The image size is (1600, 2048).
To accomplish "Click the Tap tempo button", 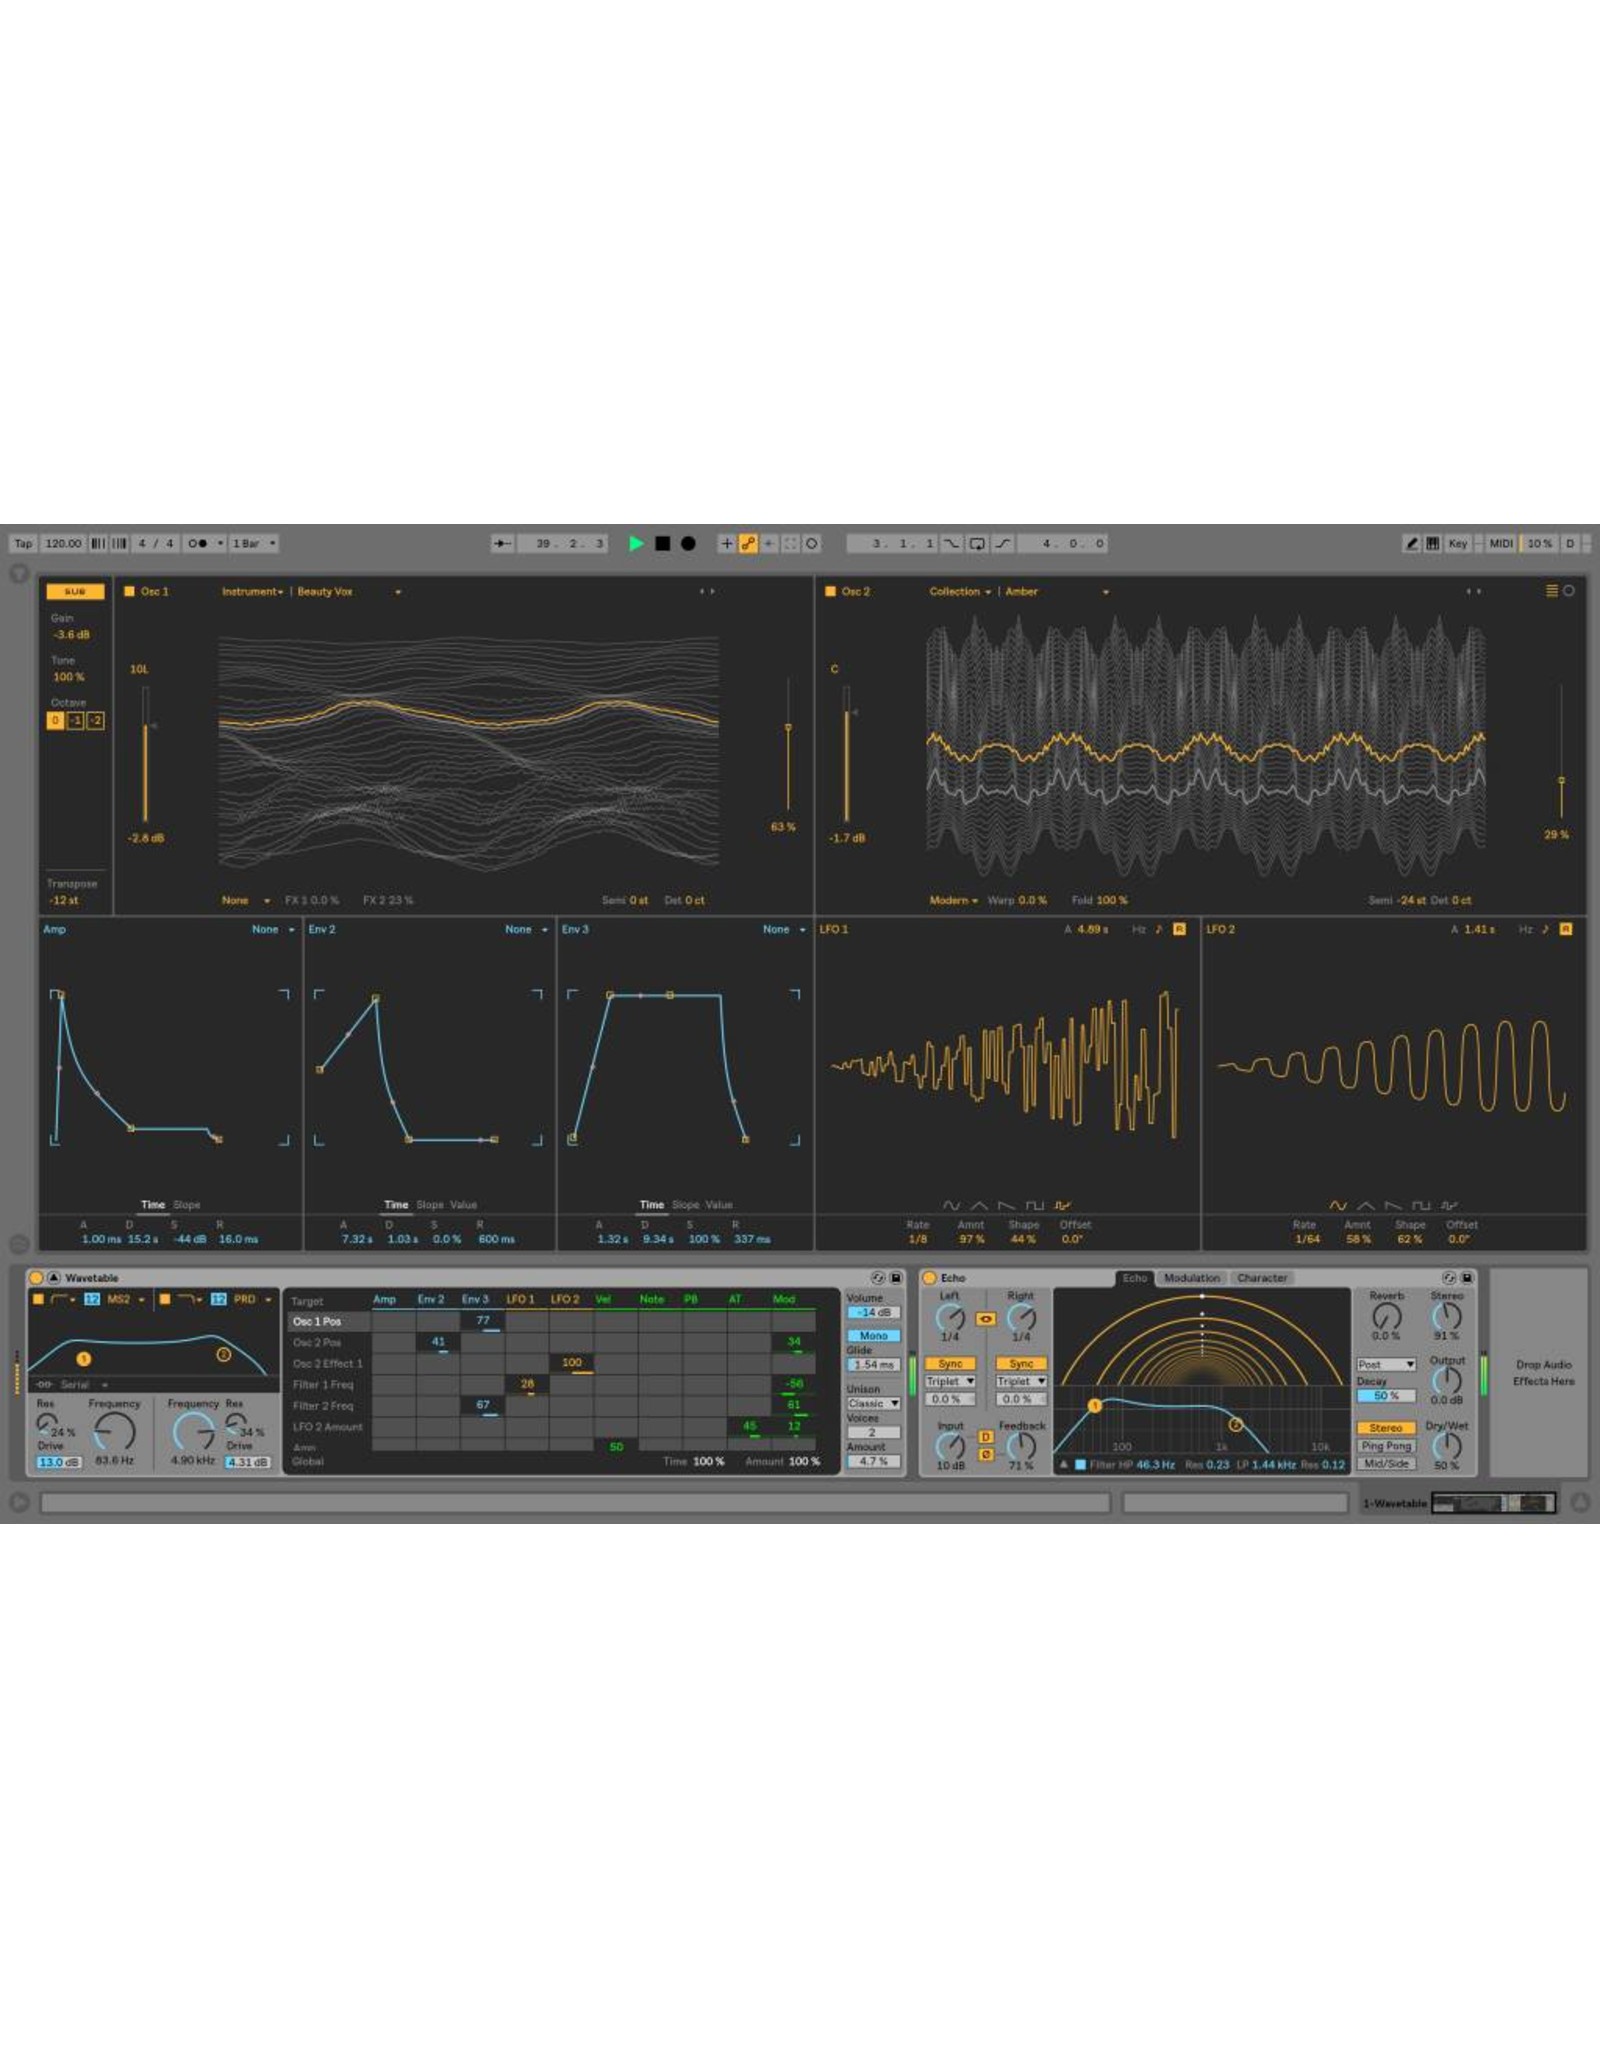I will pos(23,543).
